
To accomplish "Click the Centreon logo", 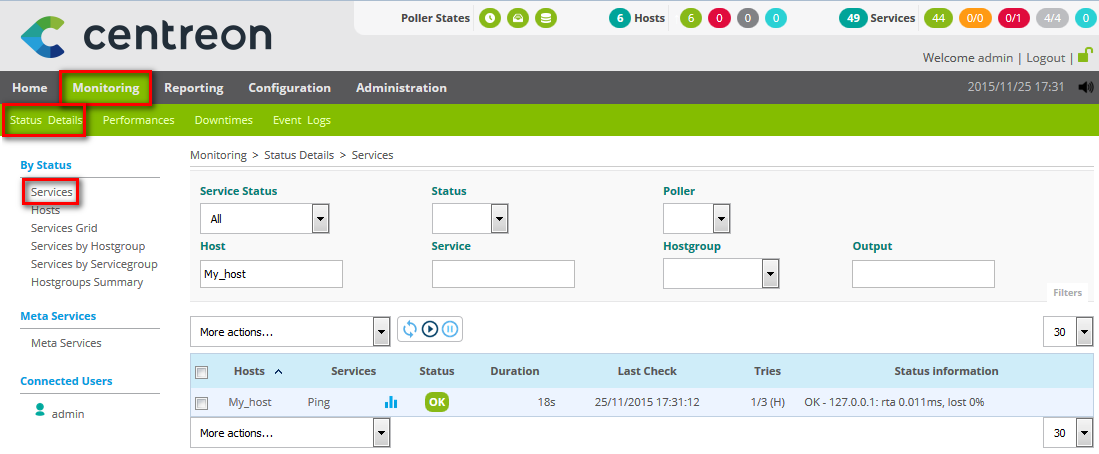I will (146, 36).
